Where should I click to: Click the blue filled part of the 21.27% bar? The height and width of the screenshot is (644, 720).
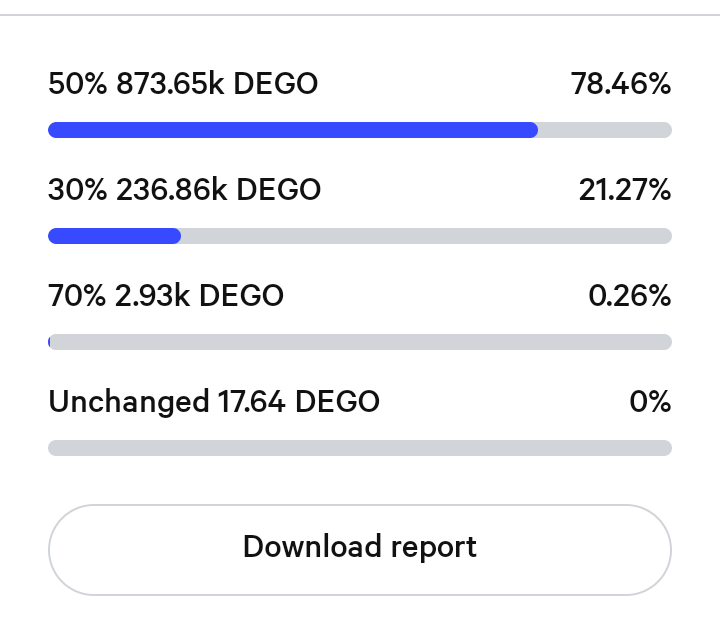click(x=114, y=236)
